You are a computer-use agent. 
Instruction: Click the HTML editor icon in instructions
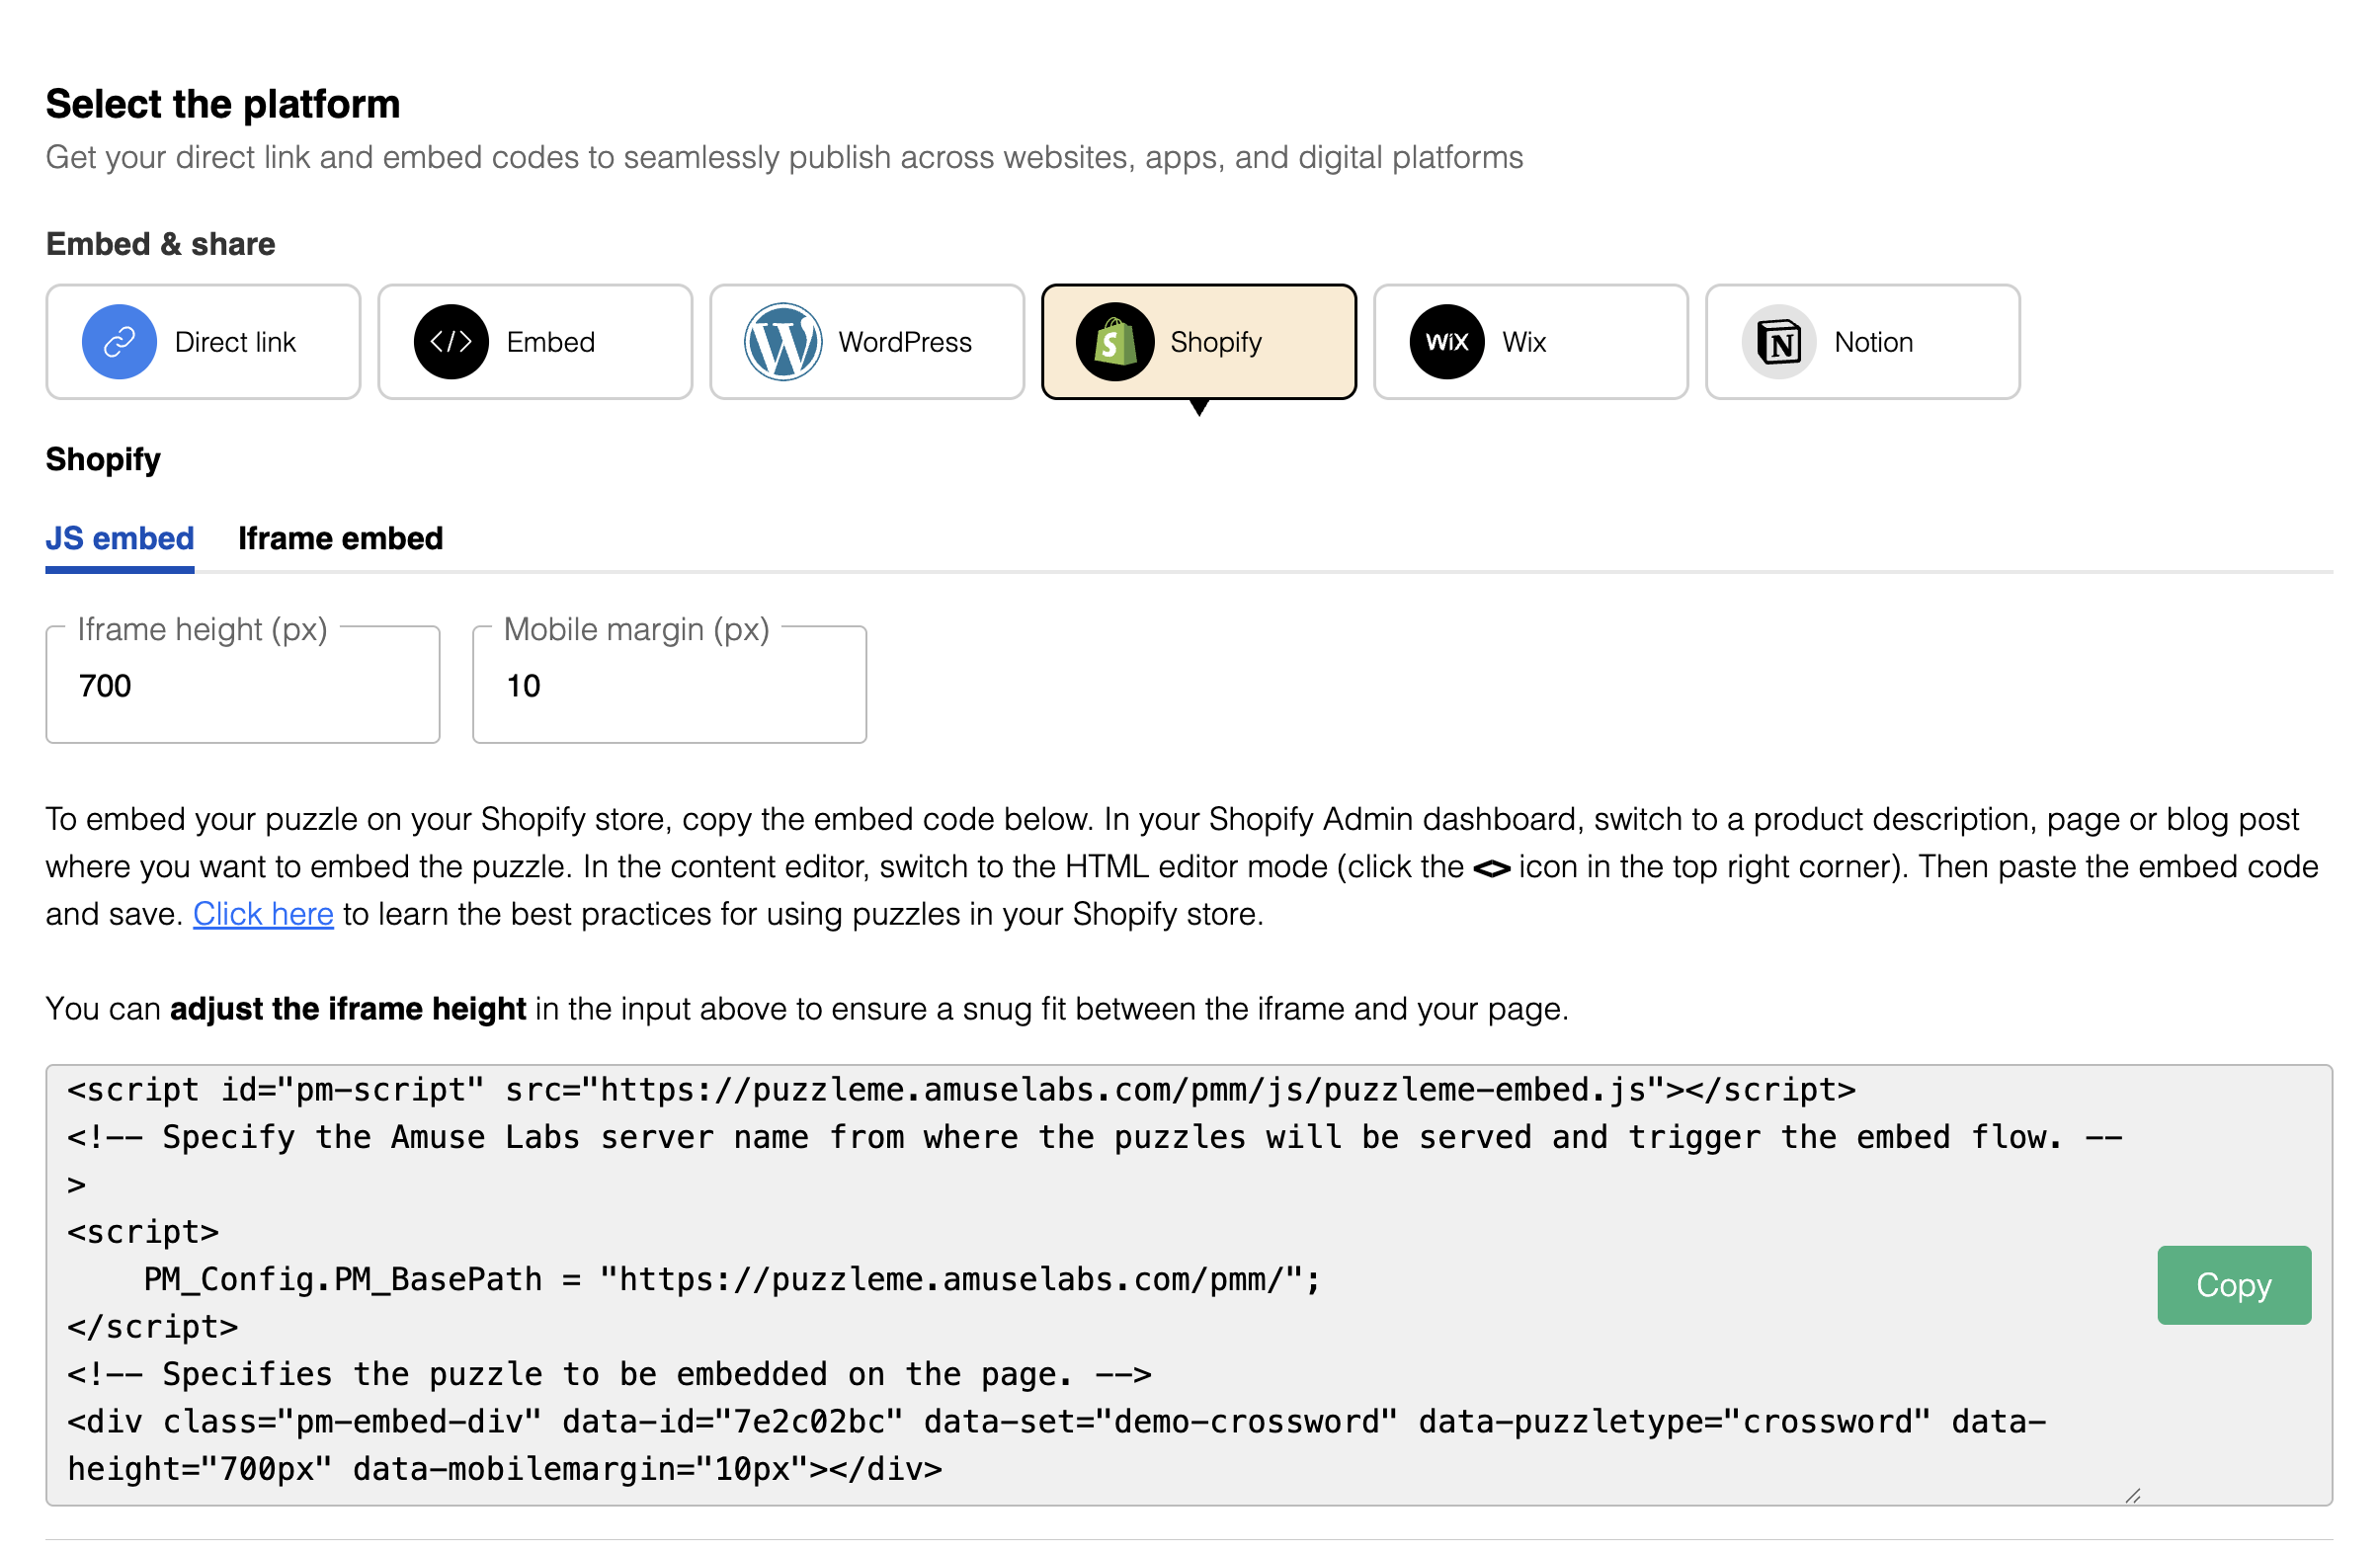[x=1491, y=869]
